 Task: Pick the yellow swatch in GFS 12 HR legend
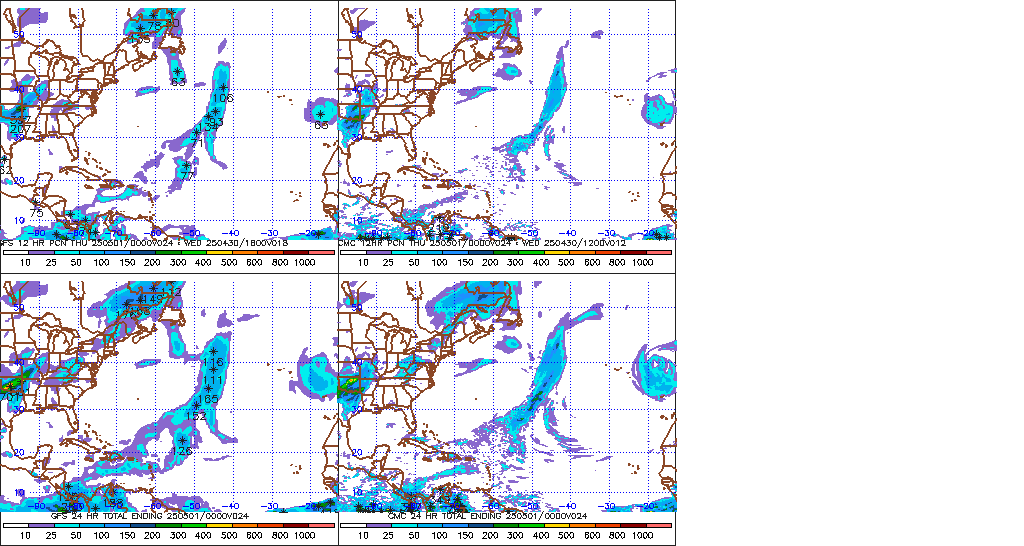tap(219, 252)
